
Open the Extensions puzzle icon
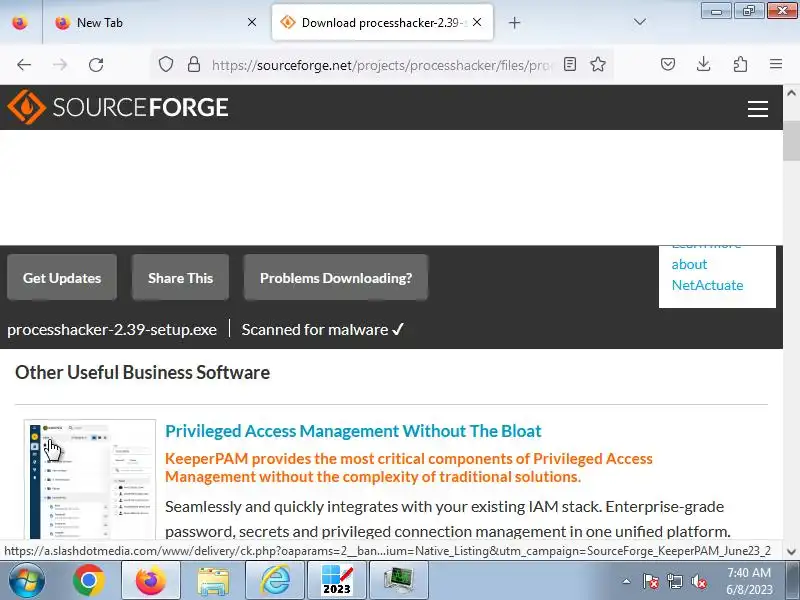pos(740,64)
